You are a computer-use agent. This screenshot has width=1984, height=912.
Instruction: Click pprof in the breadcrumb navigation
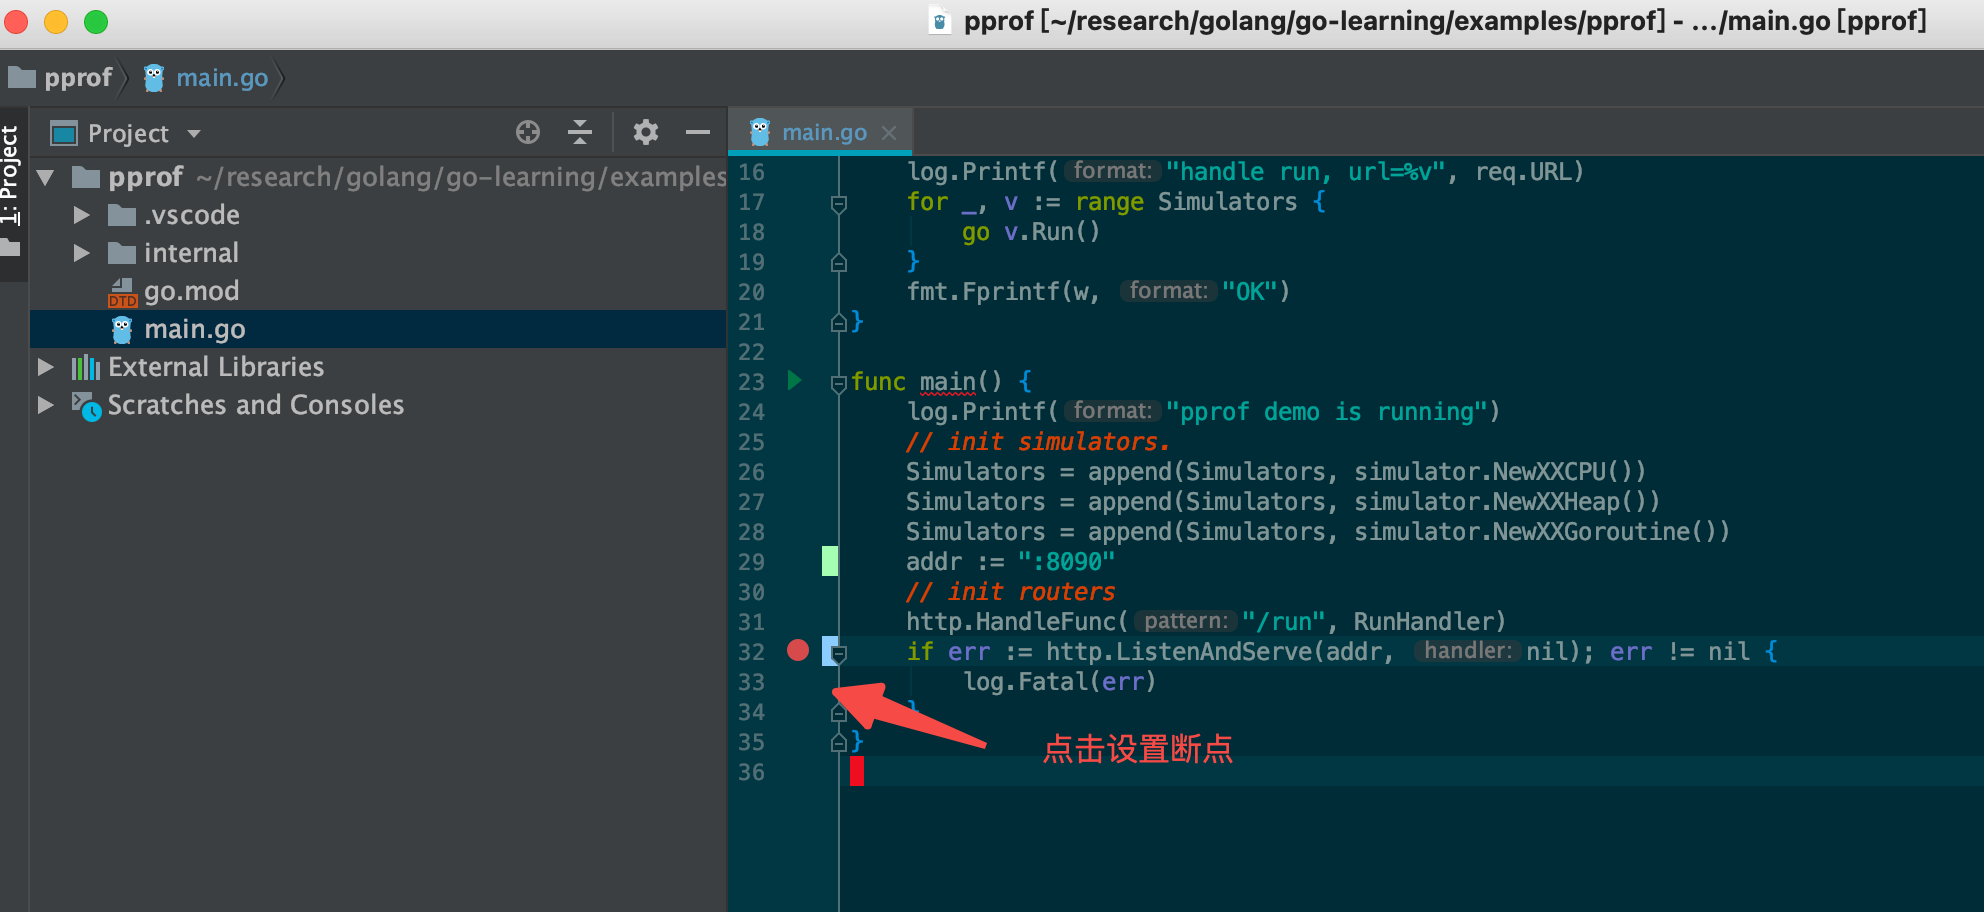(x=77, y=77)
